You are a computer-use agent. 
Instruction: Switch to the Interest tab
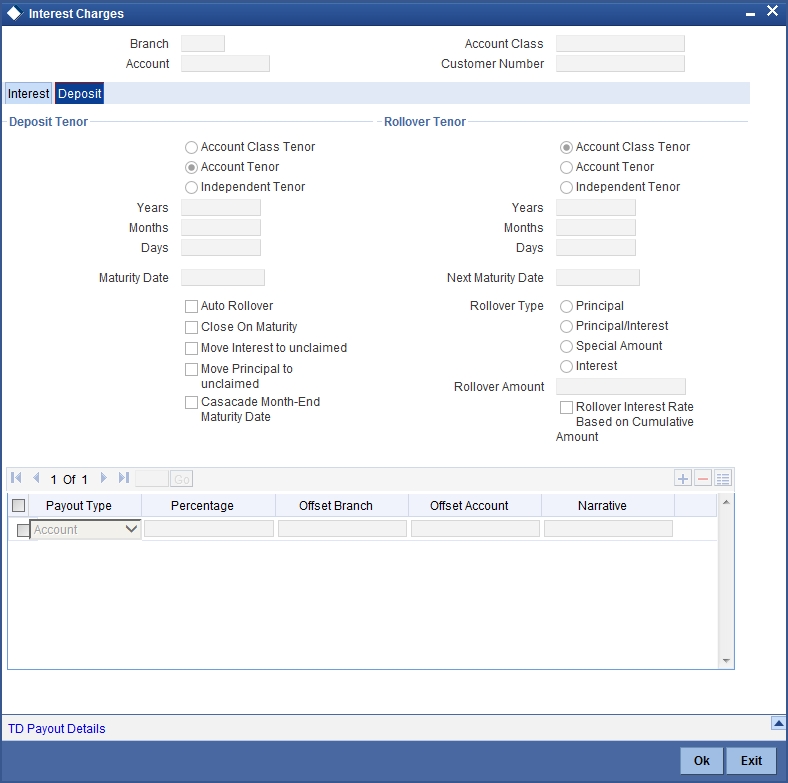pyautogui.click(x=28, y=93)
